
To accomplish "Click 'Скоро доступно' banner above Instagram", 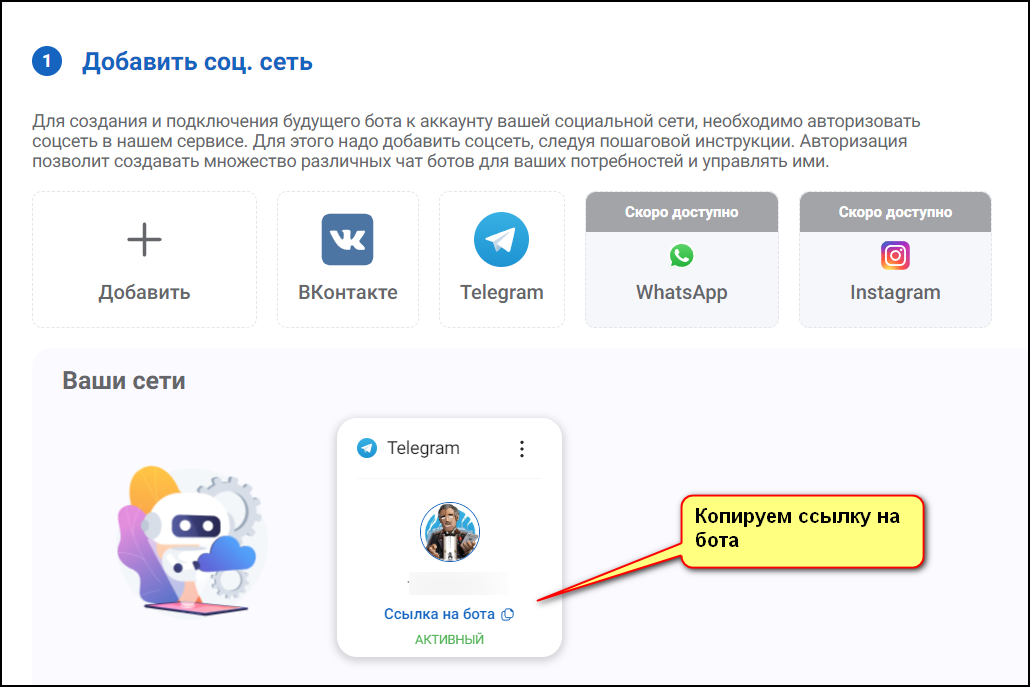I will coord(895,212).
